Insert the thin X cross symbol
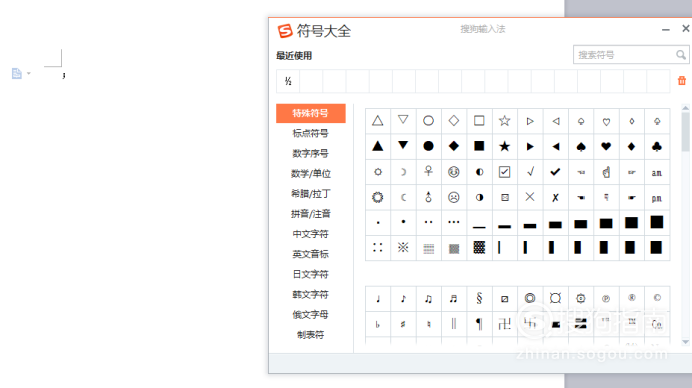The image size is (692, 388). click(x=530, y=197)
